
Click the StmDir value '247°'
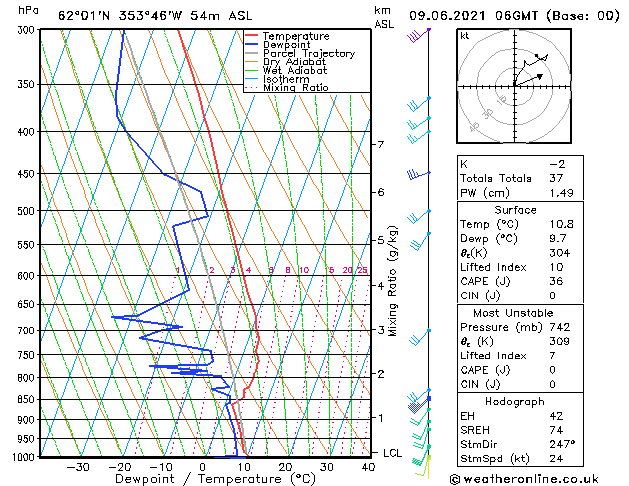tap(562, 444)
